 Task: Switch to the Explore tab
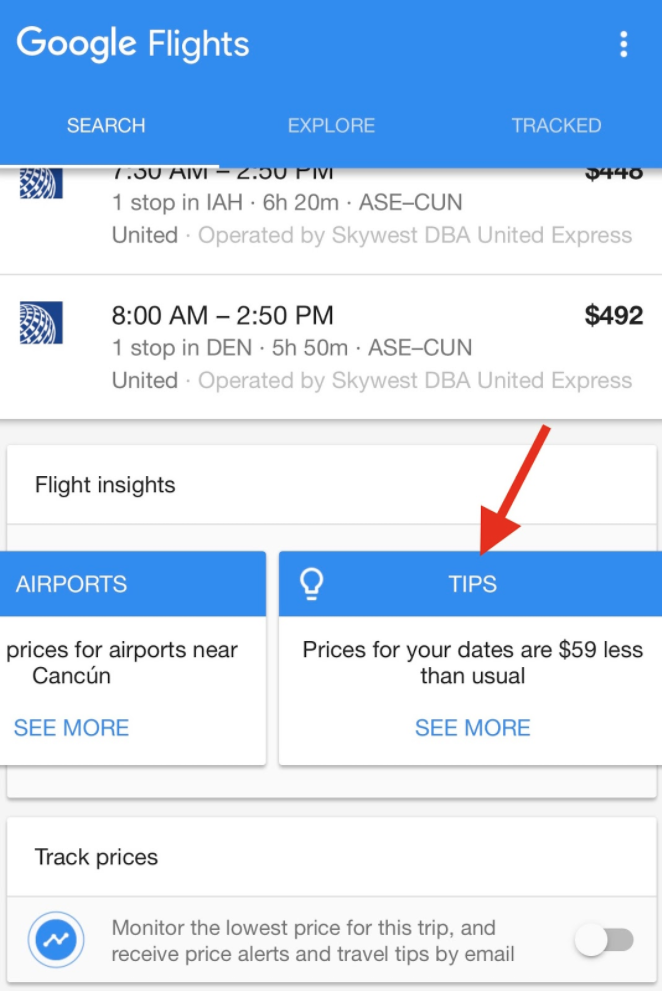pos(331,125)
